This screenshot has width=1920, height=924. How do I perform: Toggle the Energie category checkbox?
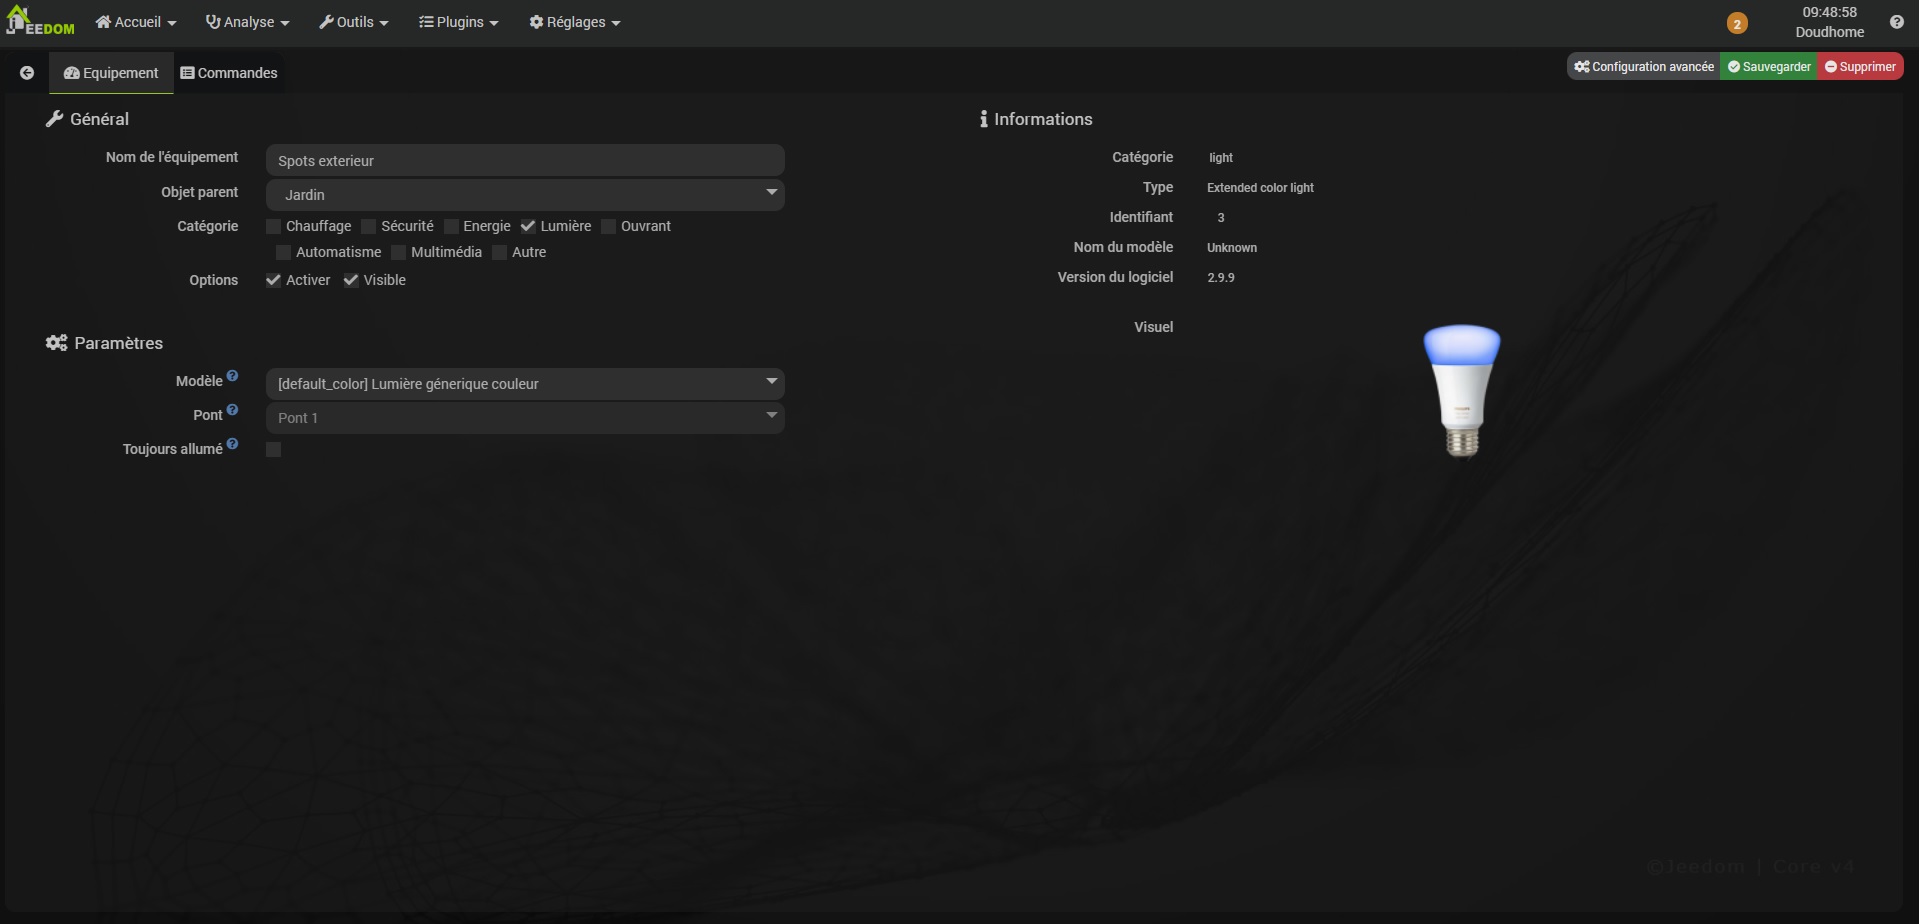451,226
